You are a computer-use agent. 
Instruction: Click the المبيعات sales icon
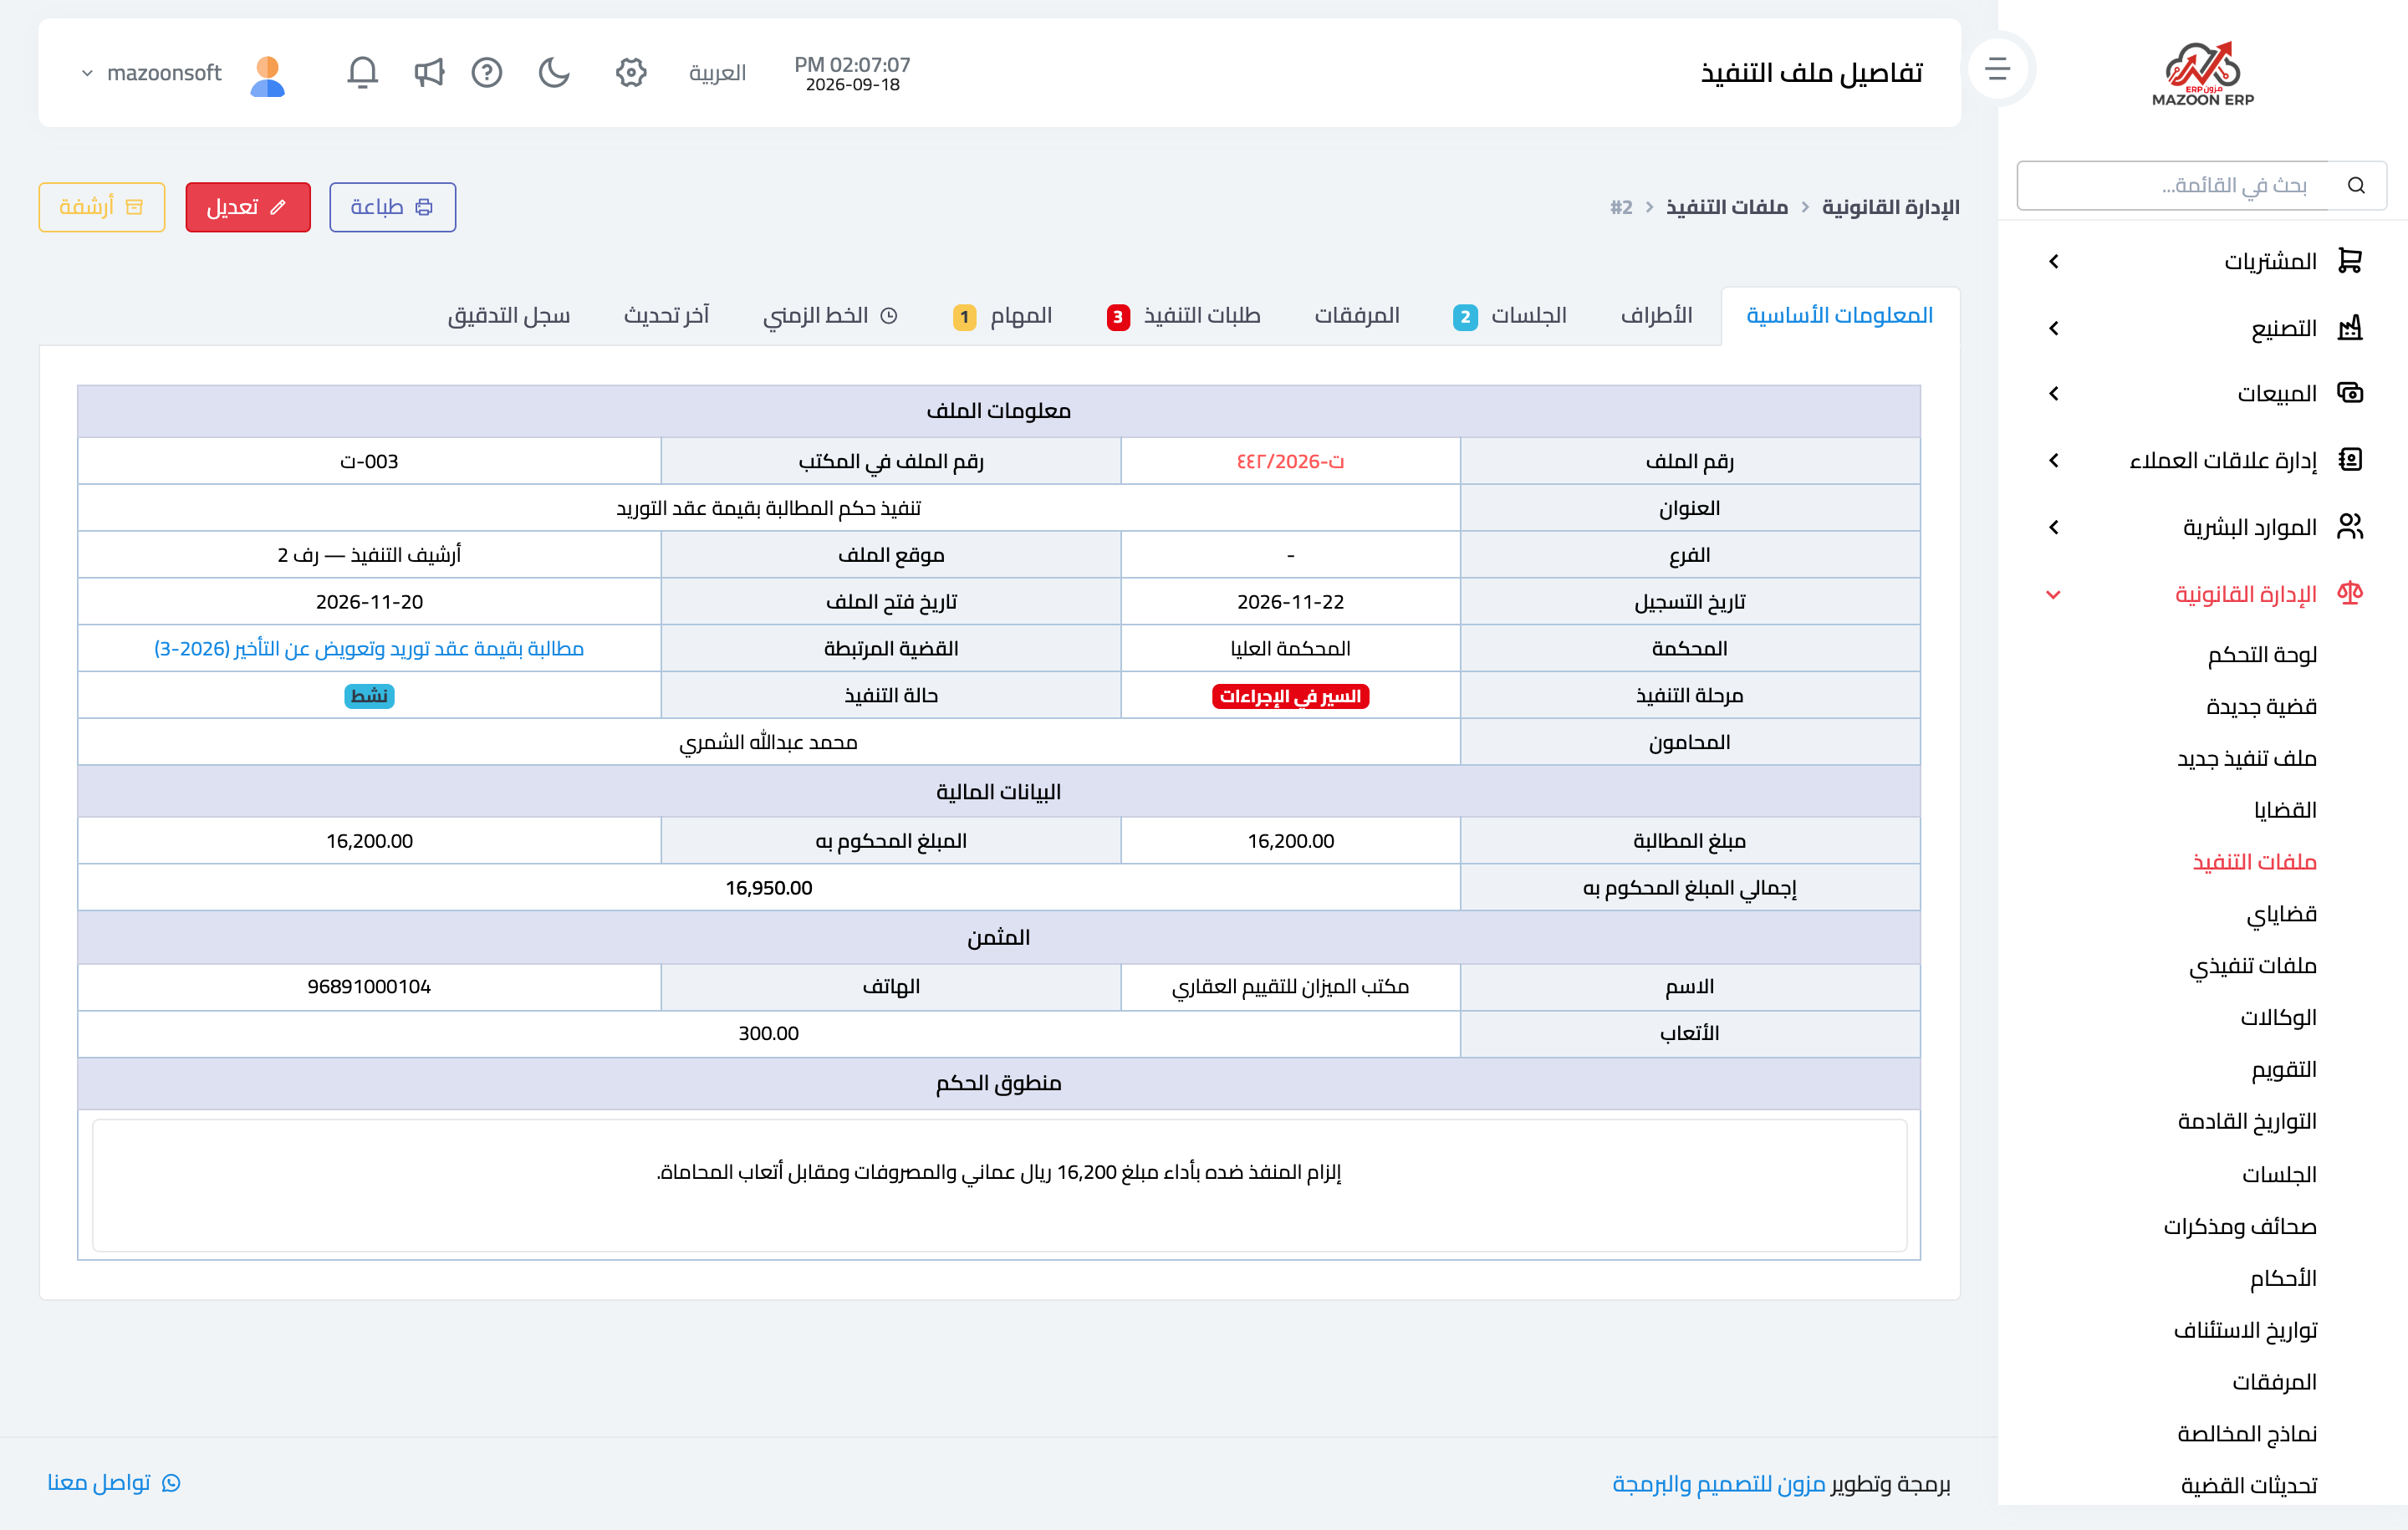pyautogui.click(x=2350, y=393)
